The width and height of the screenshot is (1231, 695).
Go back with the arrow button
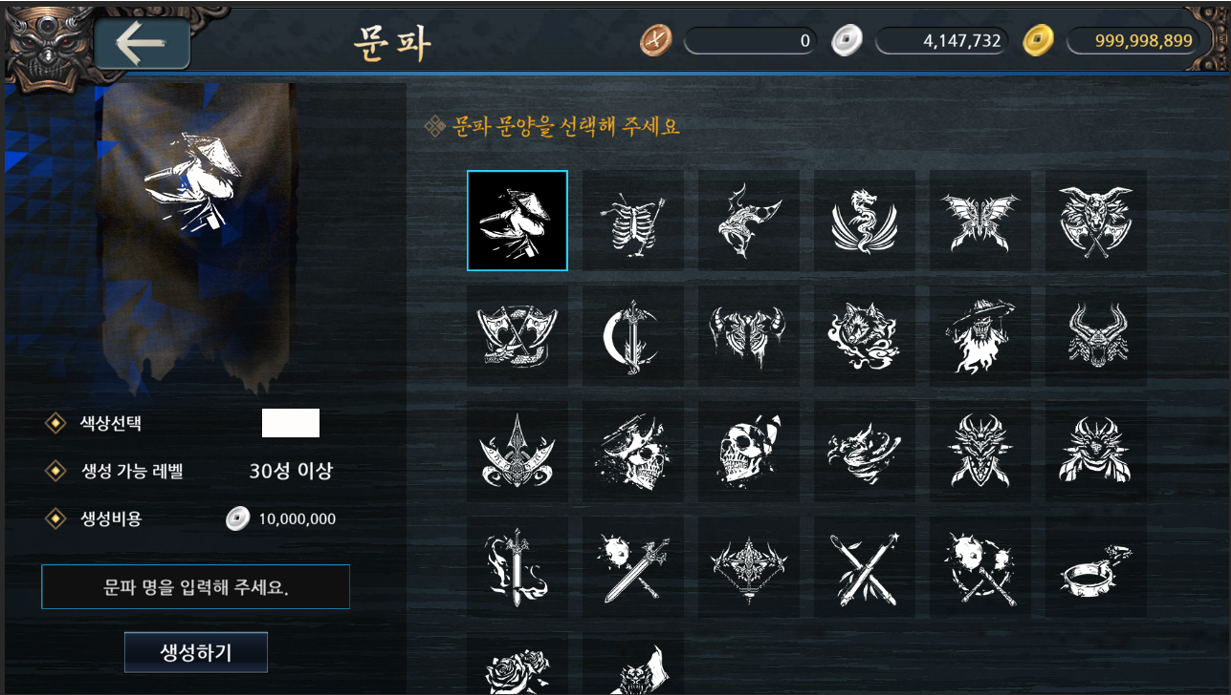pyautogui.click(x=143, y=42)
